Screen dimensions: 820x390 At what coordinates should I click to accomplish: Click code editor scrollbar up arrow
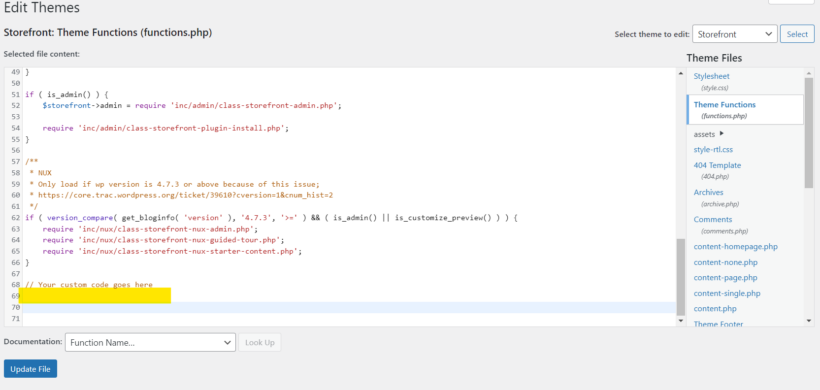(x=680, y=73)
